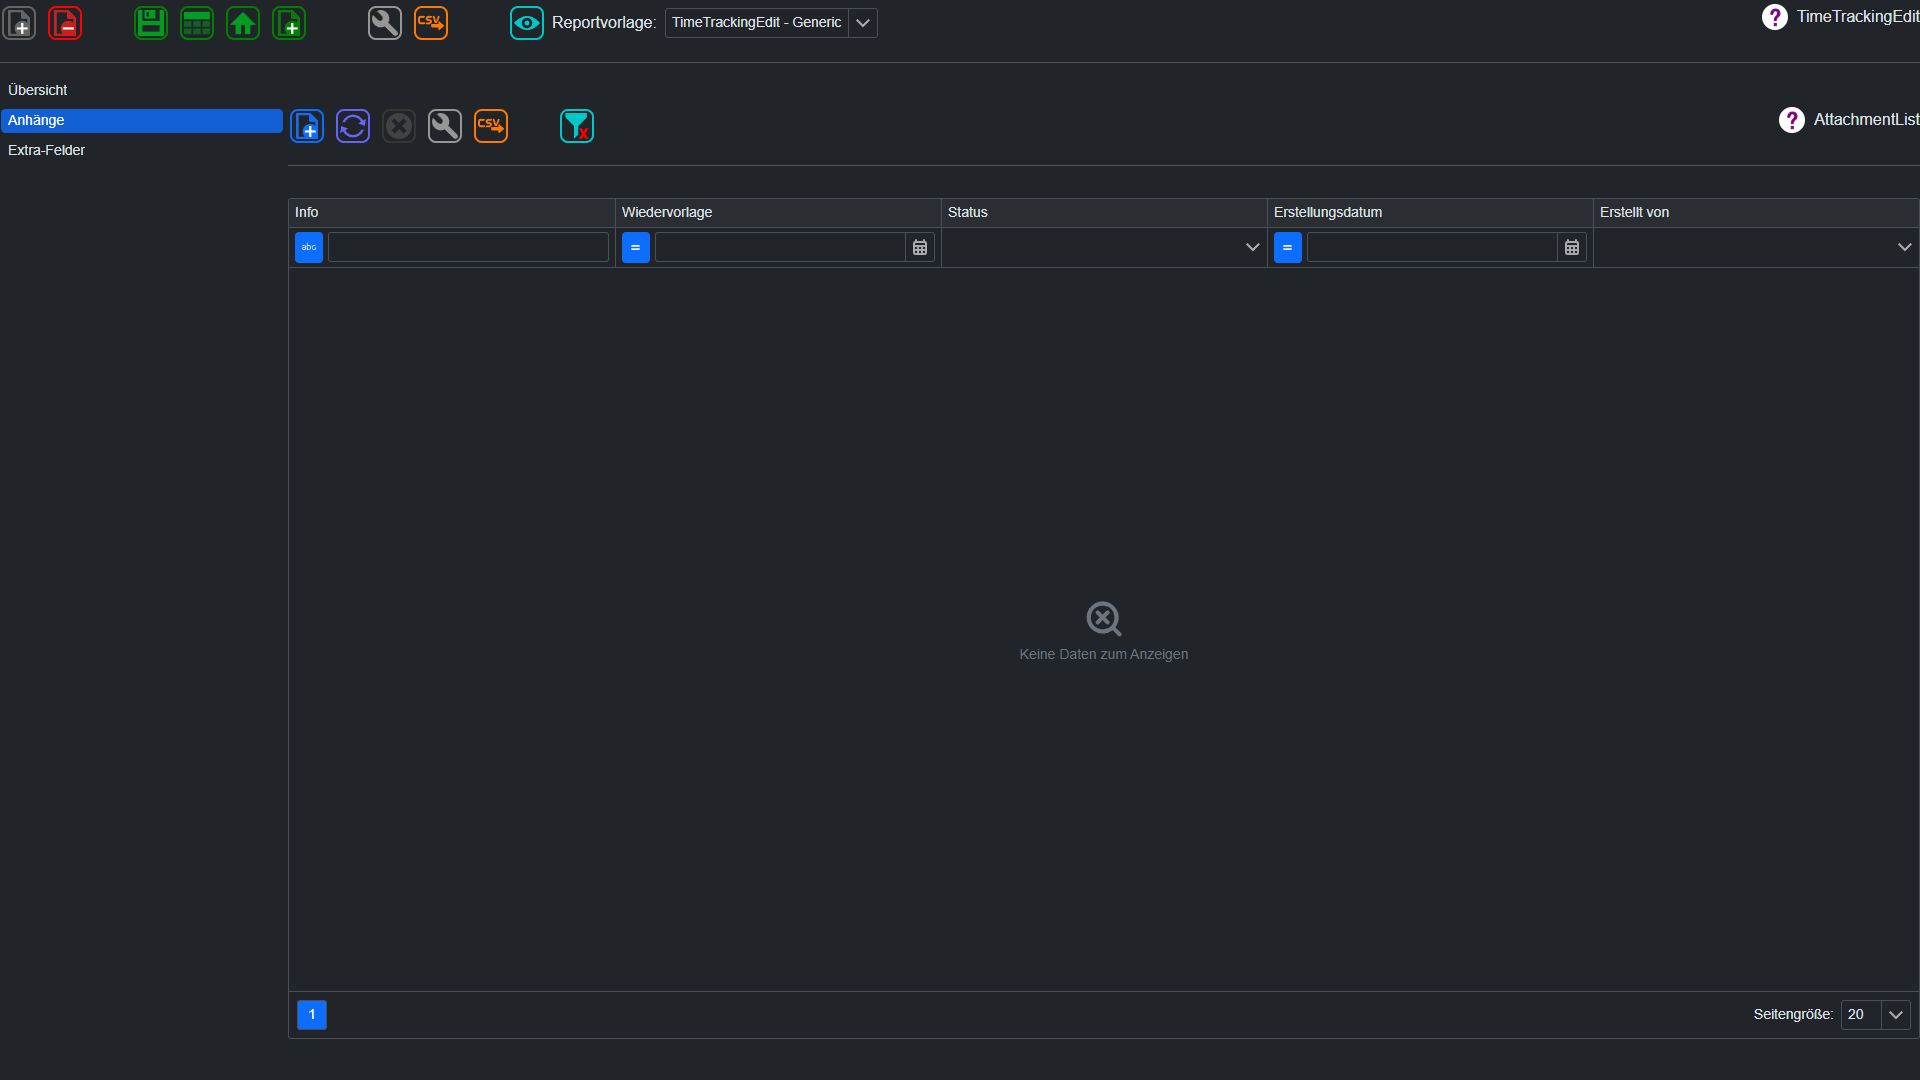Sort by the Erstellt von column header

tap(1756, 213)
